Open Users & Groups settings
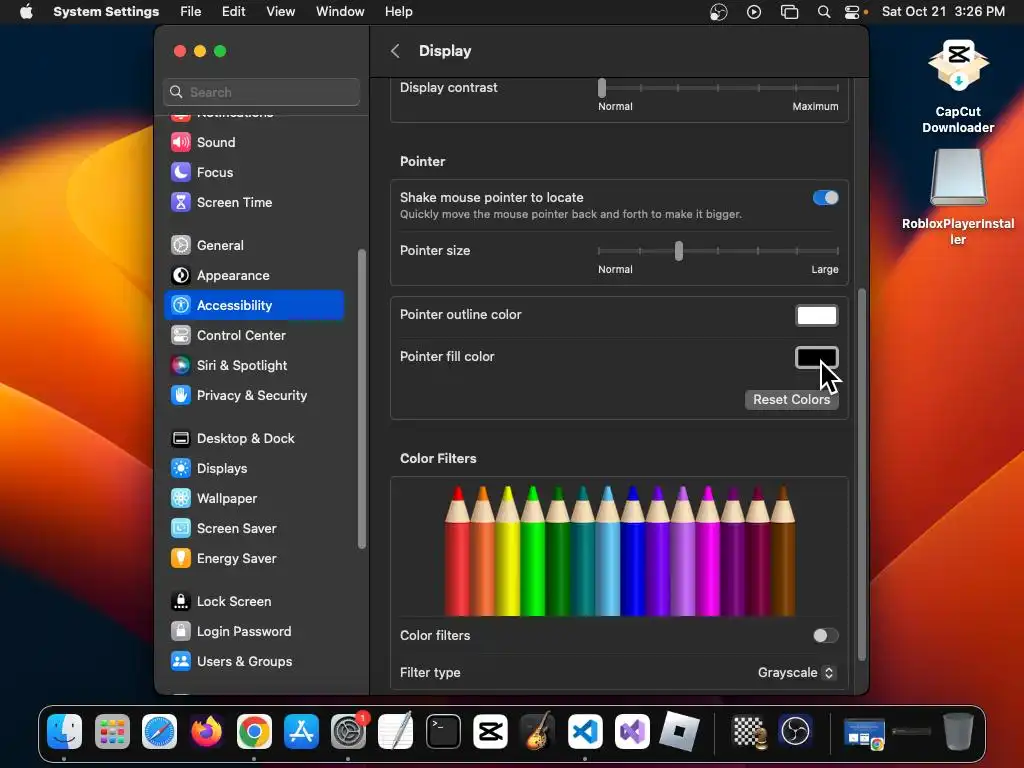The width and height of the screenshot is (1024, 768). pyautogui.click(x=254, y=662)
